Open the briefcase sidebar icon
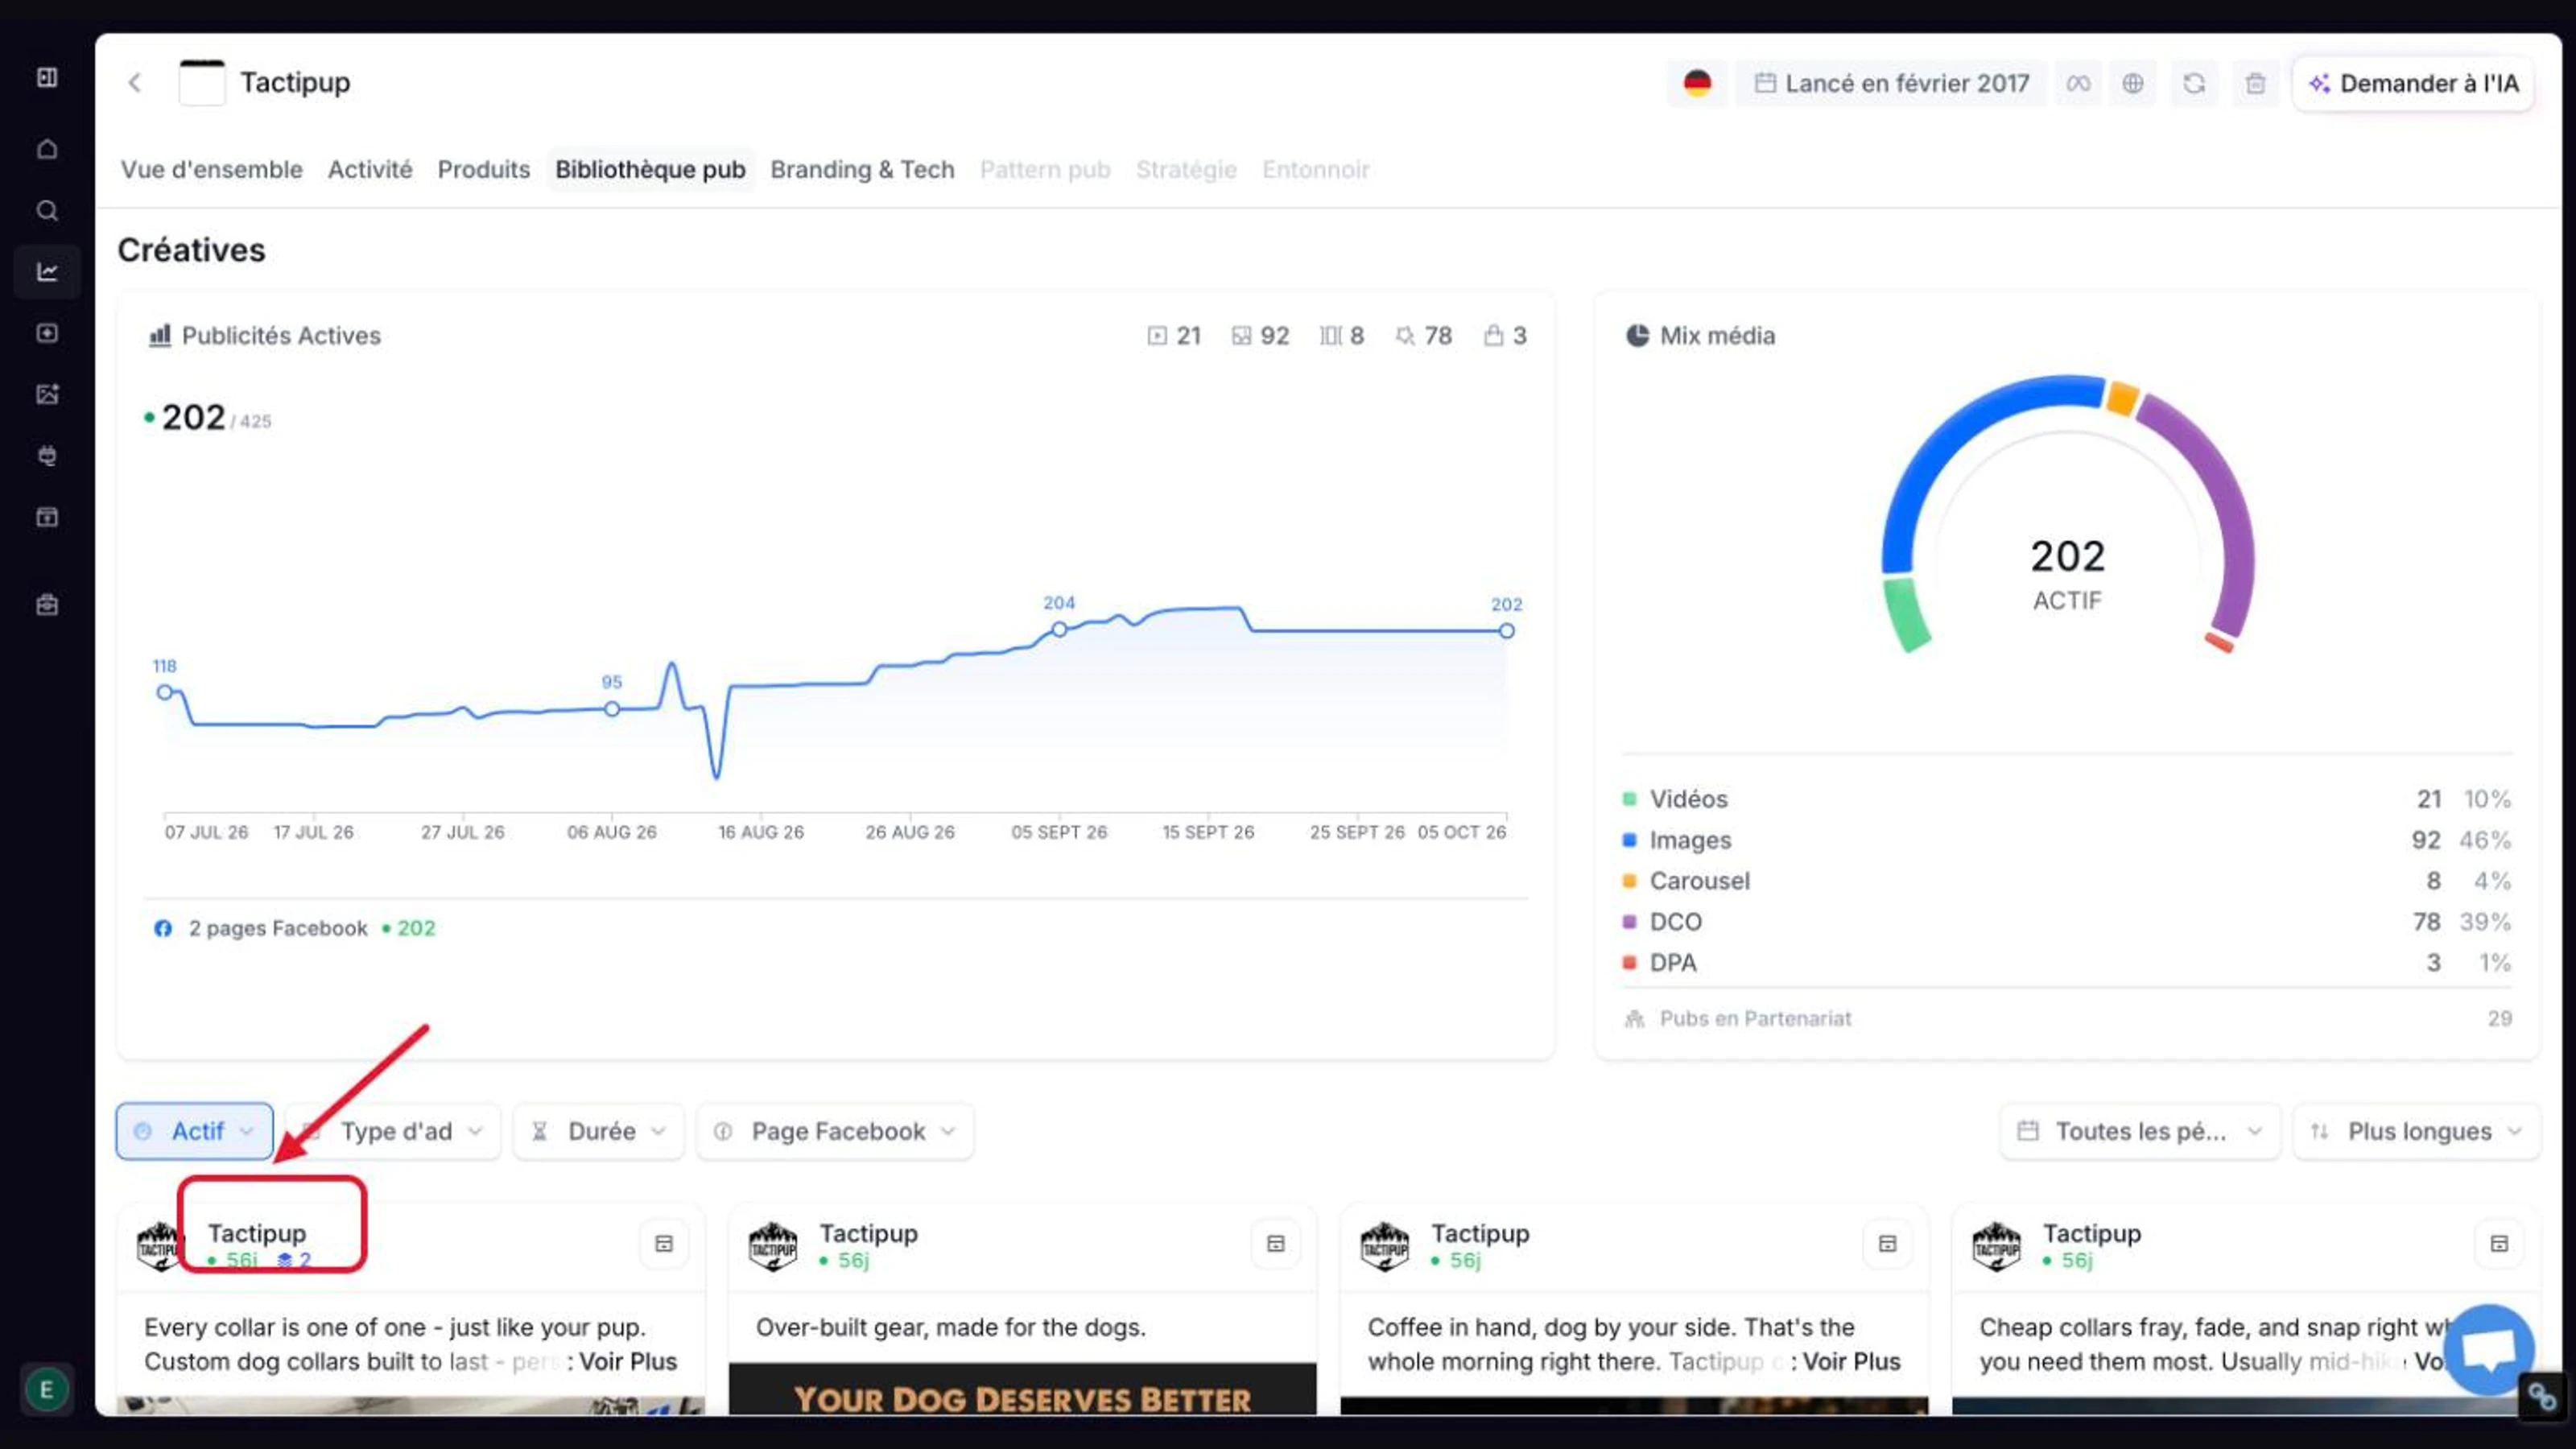Viewport: 2576px width, 1449px height. click(47, 605)
